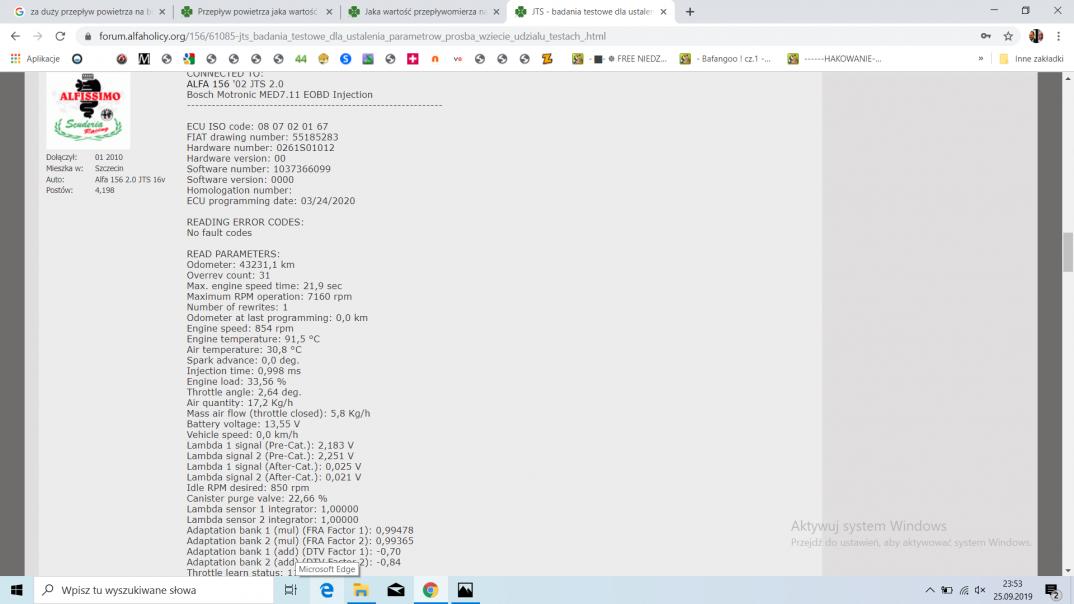Image resolution: width=1074 pixels, height=604 pixels.
Task: Click 'Maximum RPM operation: 7160 rpm' line
Action: [269, 297]
